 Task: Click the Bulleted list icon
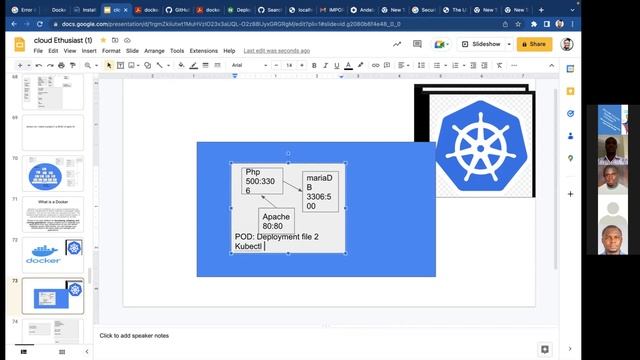[437, 65]
